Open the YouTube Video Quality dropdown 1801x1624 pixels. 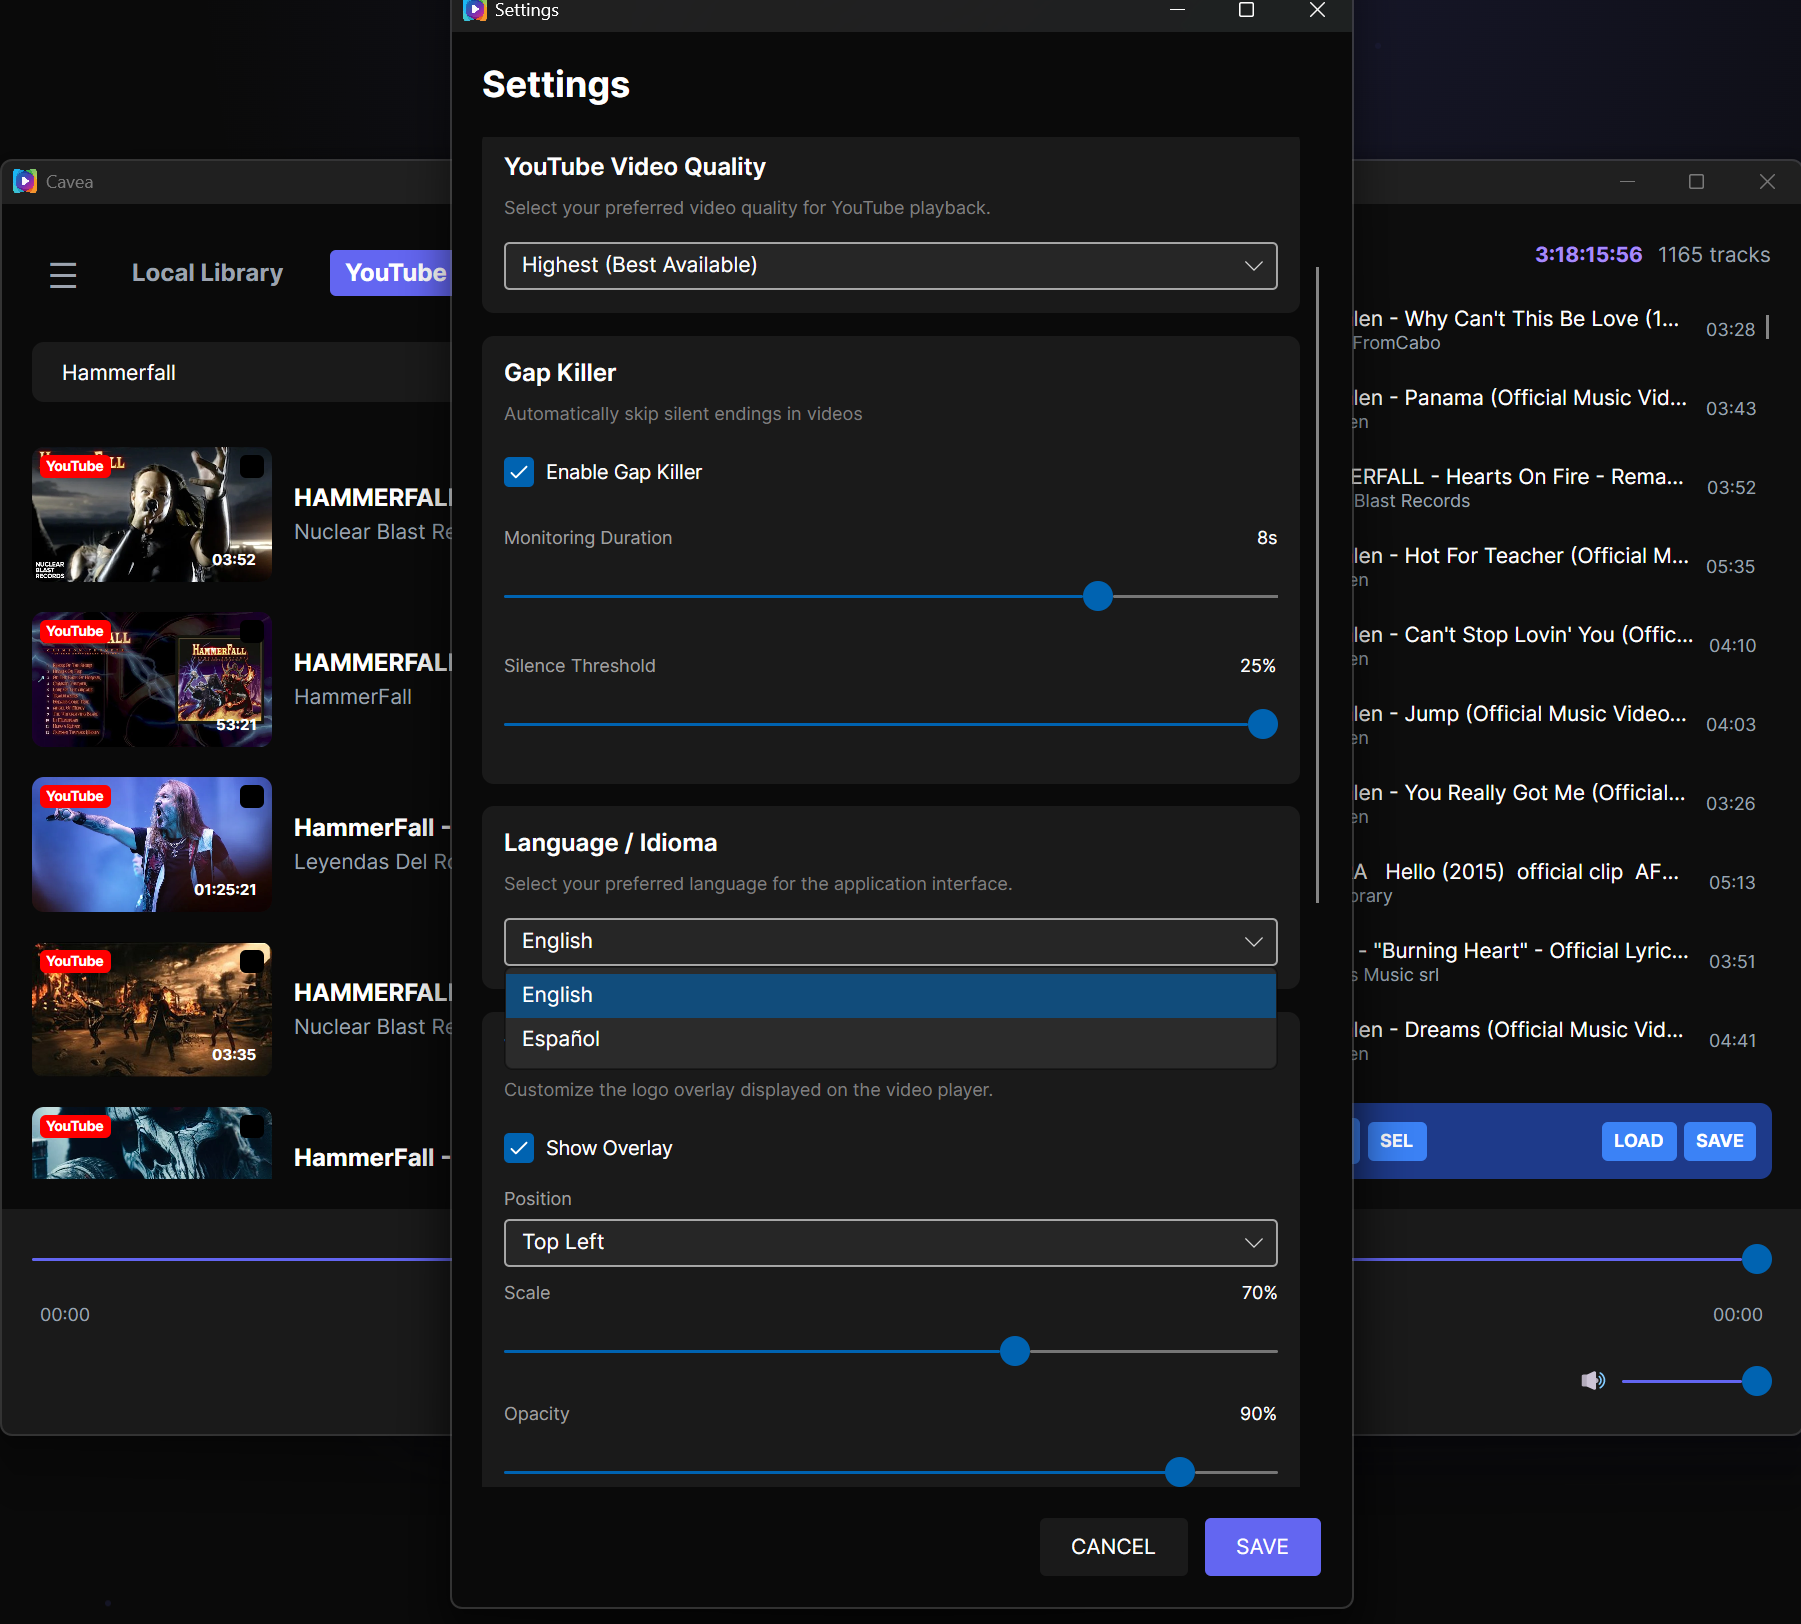[x=889, y=265]
